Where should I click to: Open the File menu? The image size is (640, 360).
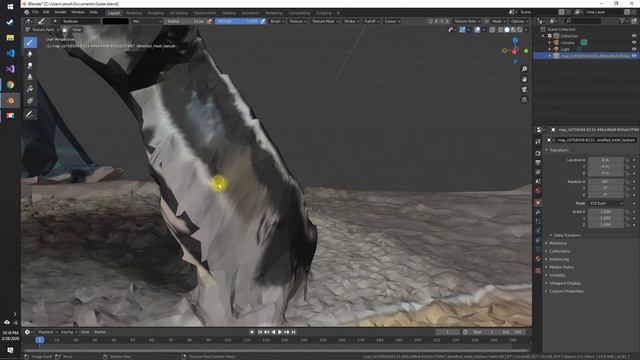pos(35,12)
